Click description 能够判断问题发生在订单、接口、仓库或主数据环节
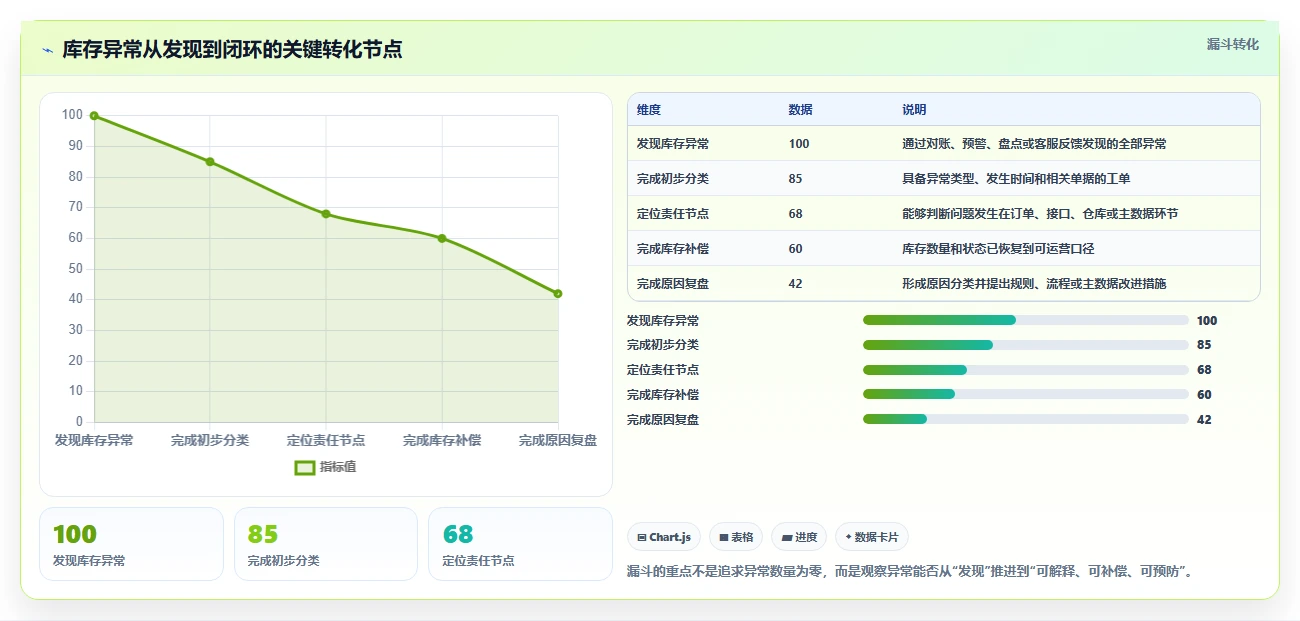Image resolution: width=1300 pixels, height=621 pixels. (1040, 214)
